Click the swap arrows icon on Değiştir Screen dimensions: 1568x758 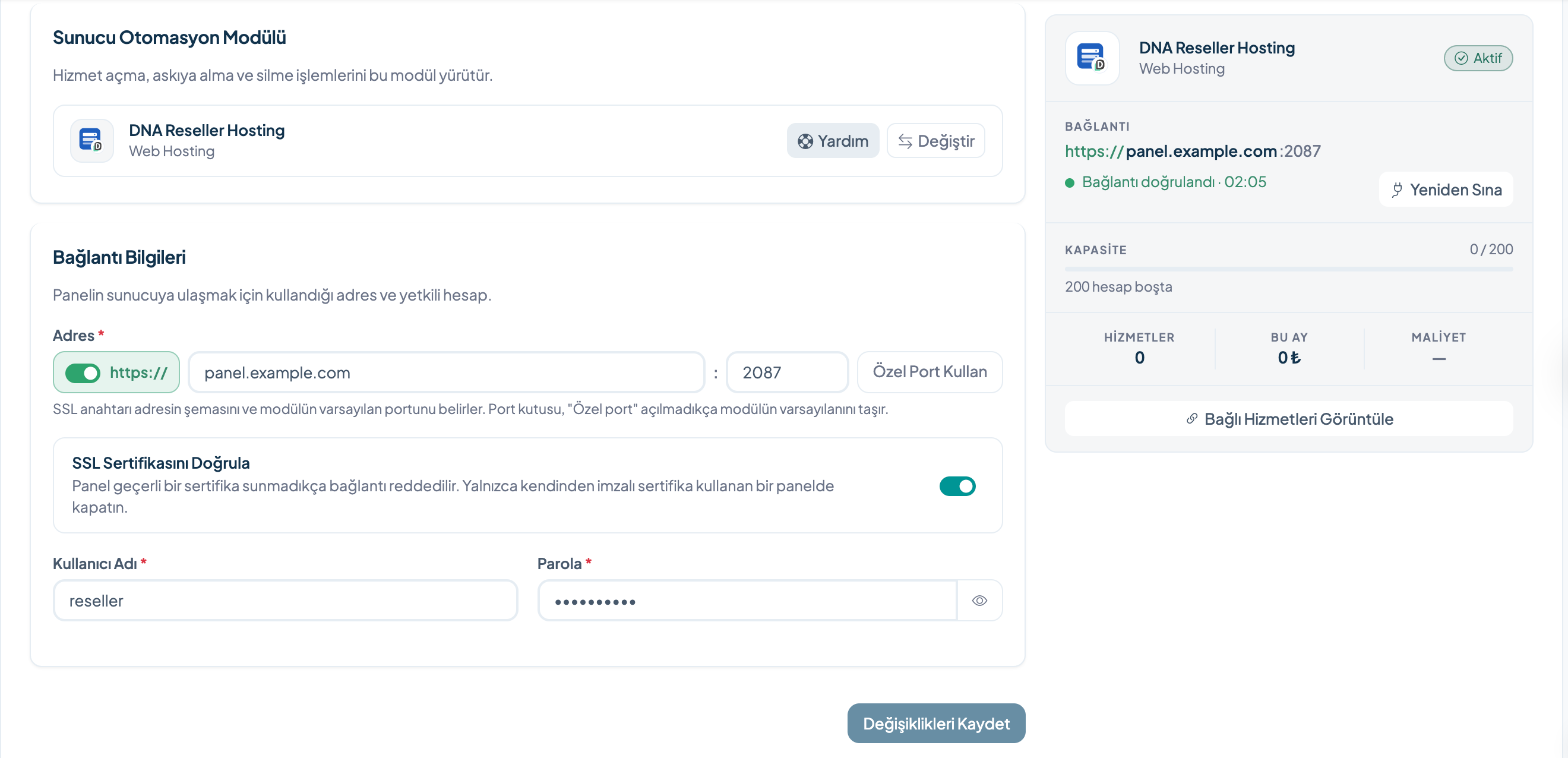coord(905,141)
